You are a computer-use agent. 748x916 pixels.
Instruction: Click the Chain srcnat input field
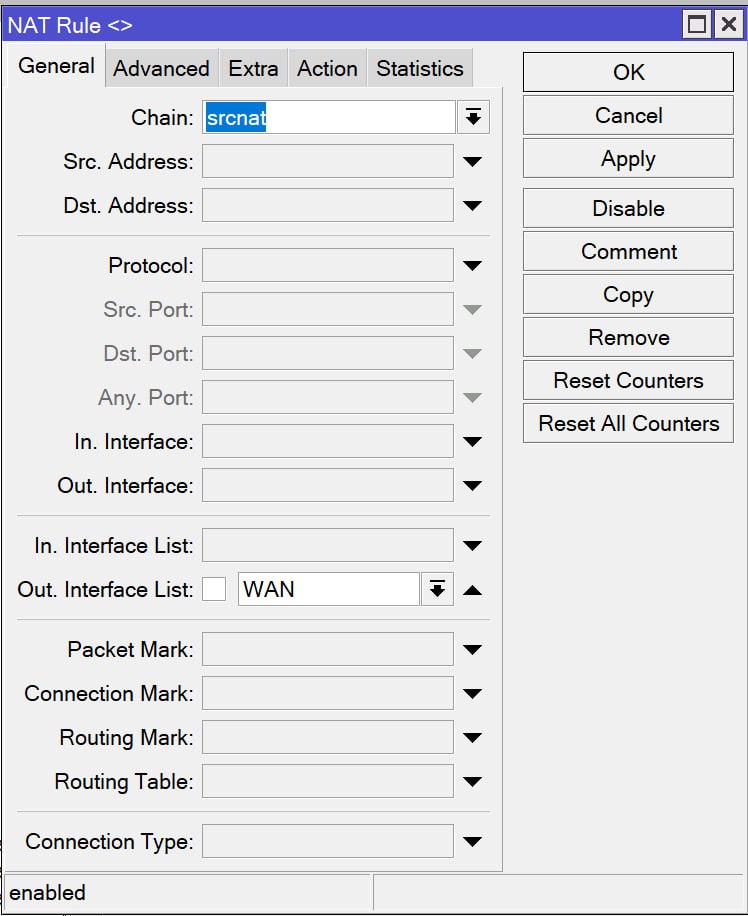pos(328,117)
